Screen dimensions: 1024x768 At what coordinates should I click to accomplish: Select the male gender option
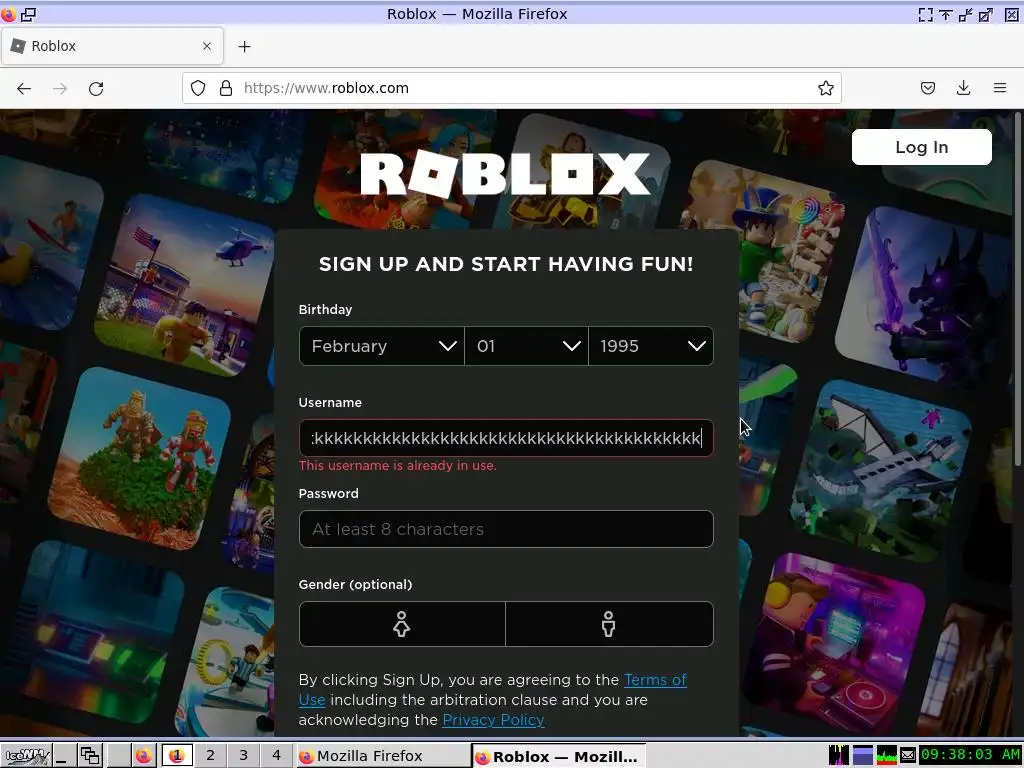click(609, 624)
